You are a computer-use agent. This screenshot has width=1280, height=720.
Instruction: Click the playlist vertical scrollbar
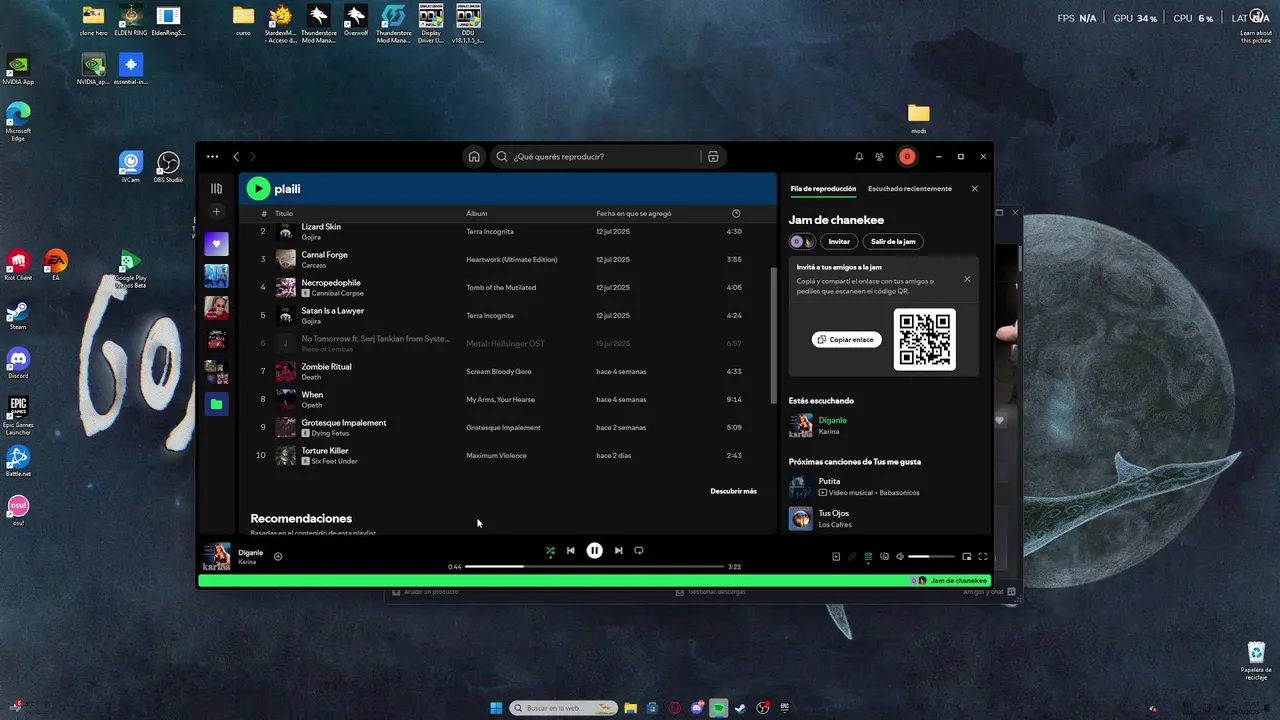click(x=772, y=335)
